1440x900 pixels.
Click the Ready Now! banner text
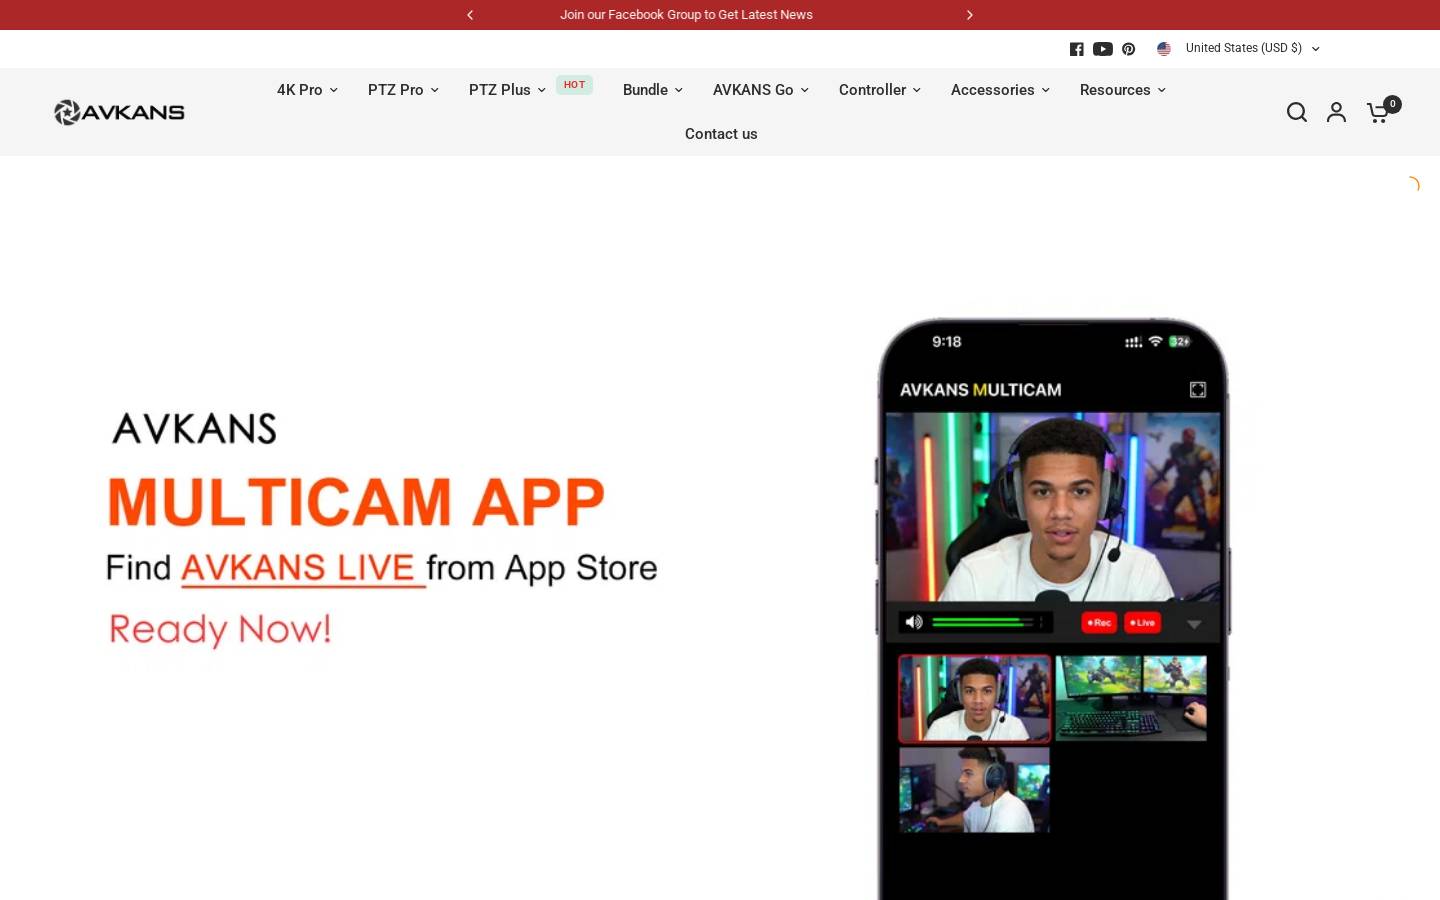[x=220, y=629]
